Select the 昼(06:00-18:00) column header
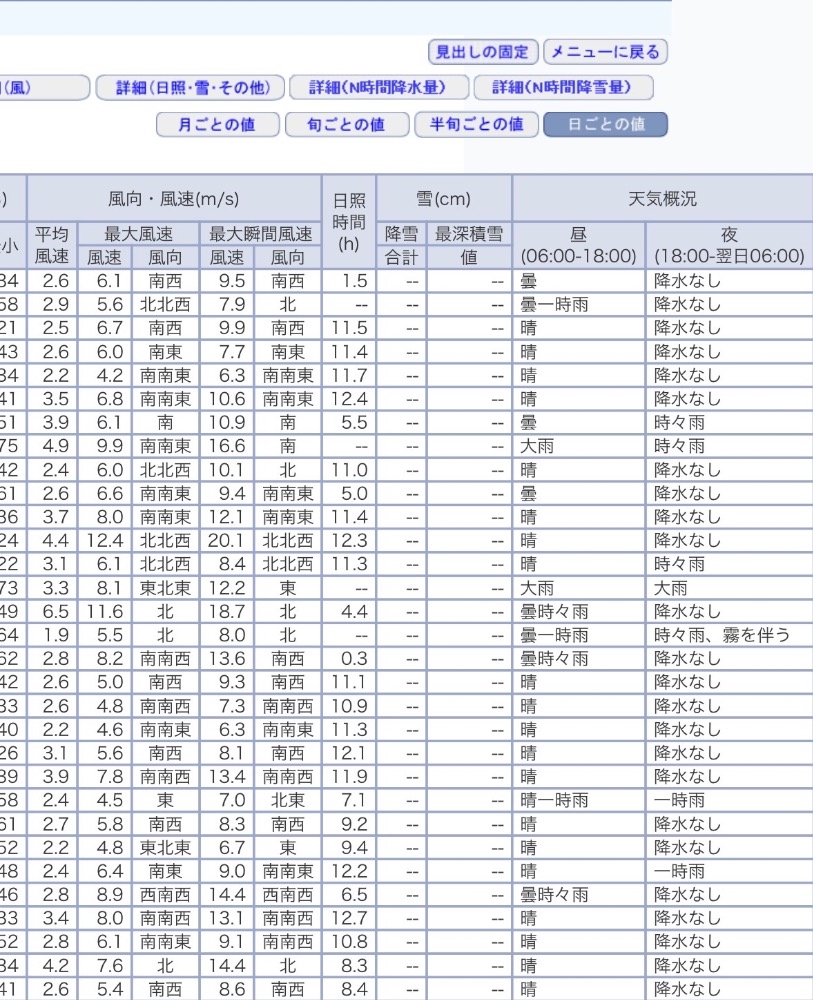 [578, 245]
